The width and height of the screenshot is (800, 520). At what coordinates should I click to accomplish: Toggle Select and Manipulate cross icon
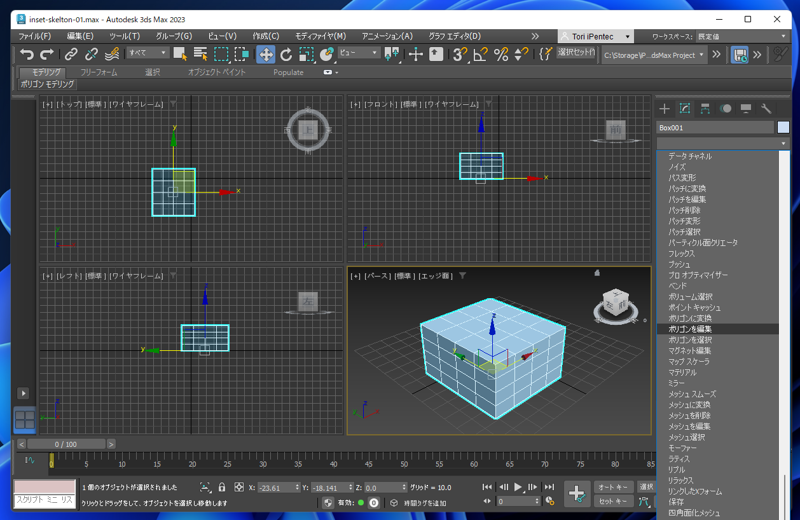pyautogui.click(x=416, y=54)
